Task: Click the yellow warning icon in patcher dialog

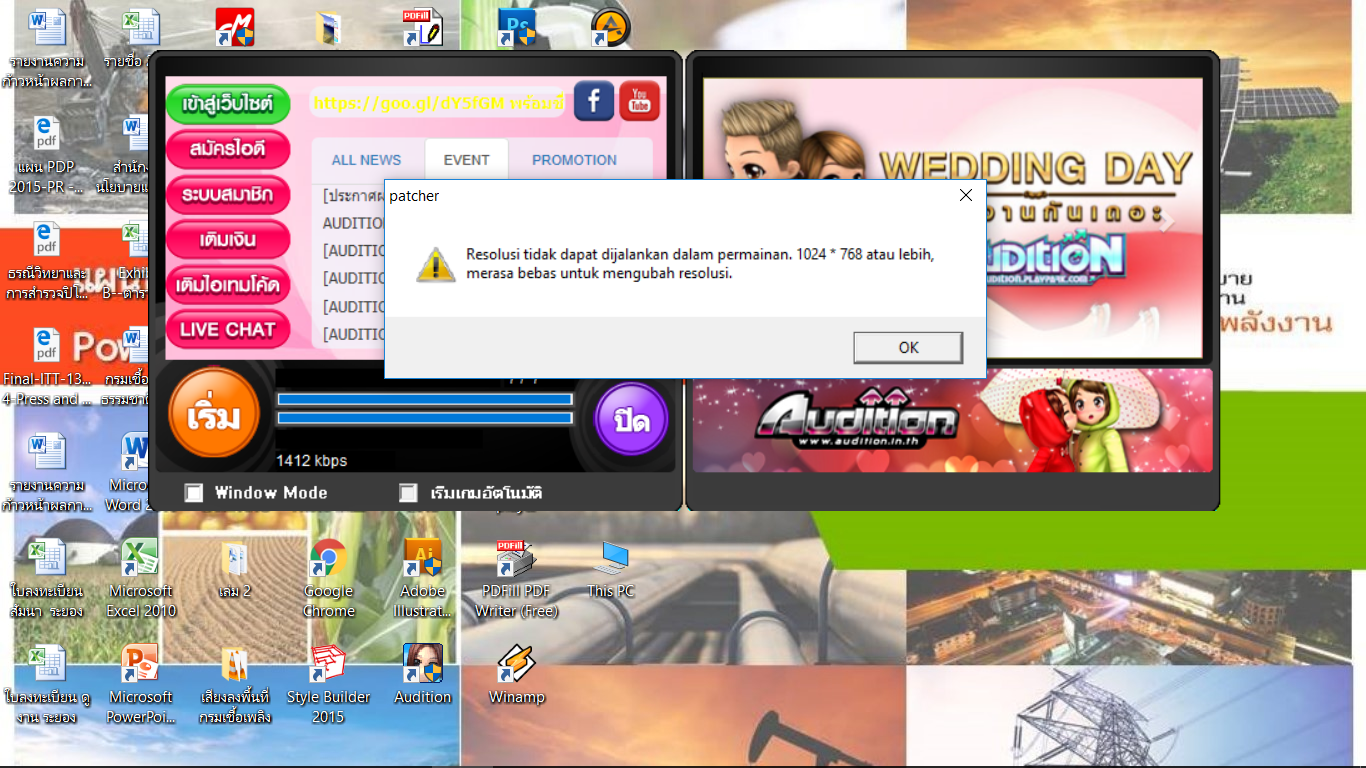Action: pyautogui.click(x=436, y=263)
